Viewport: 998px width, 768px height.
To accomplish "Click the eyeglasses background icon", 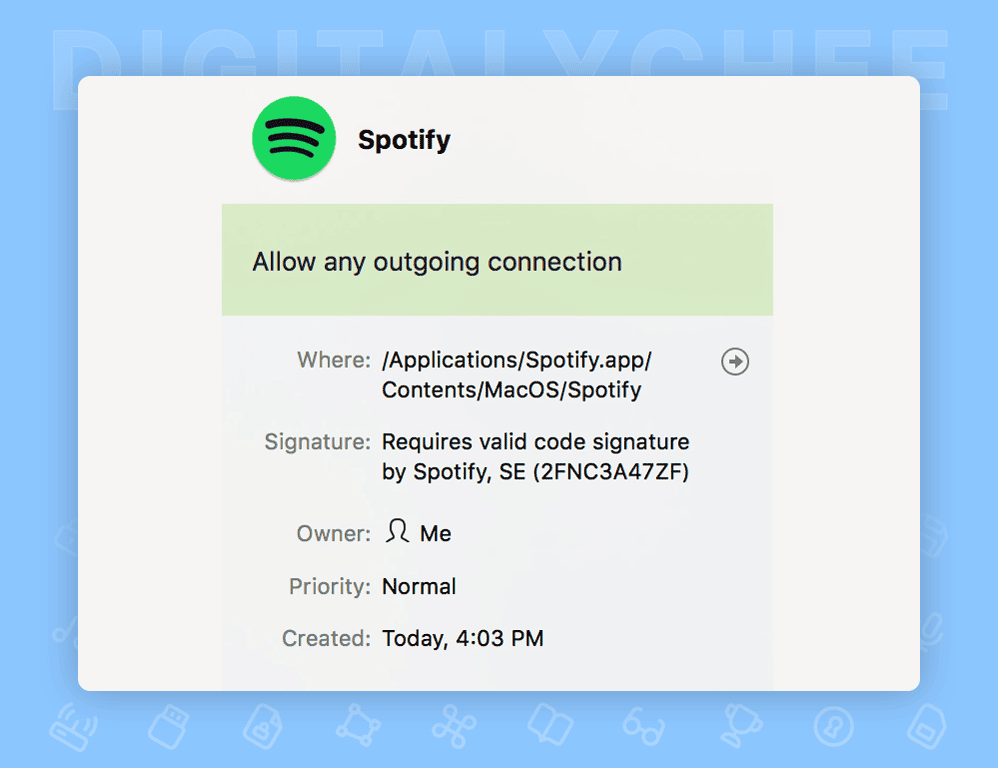I will pos(644,727).
